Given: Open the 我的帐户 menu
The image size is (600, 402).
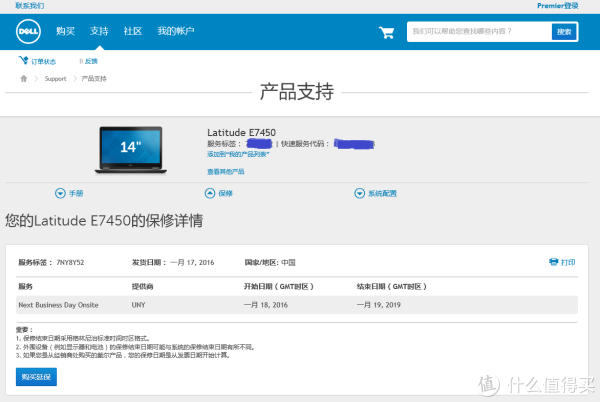Looking at the screenshot, I should point(176,31).
